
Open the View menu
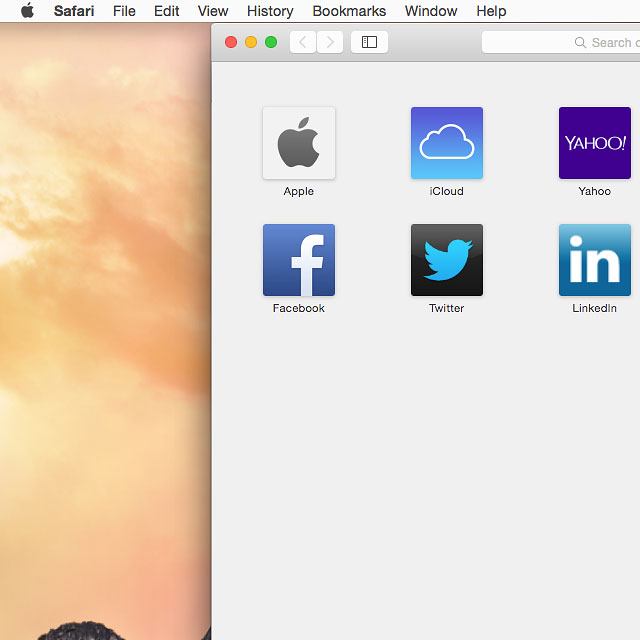213,11
